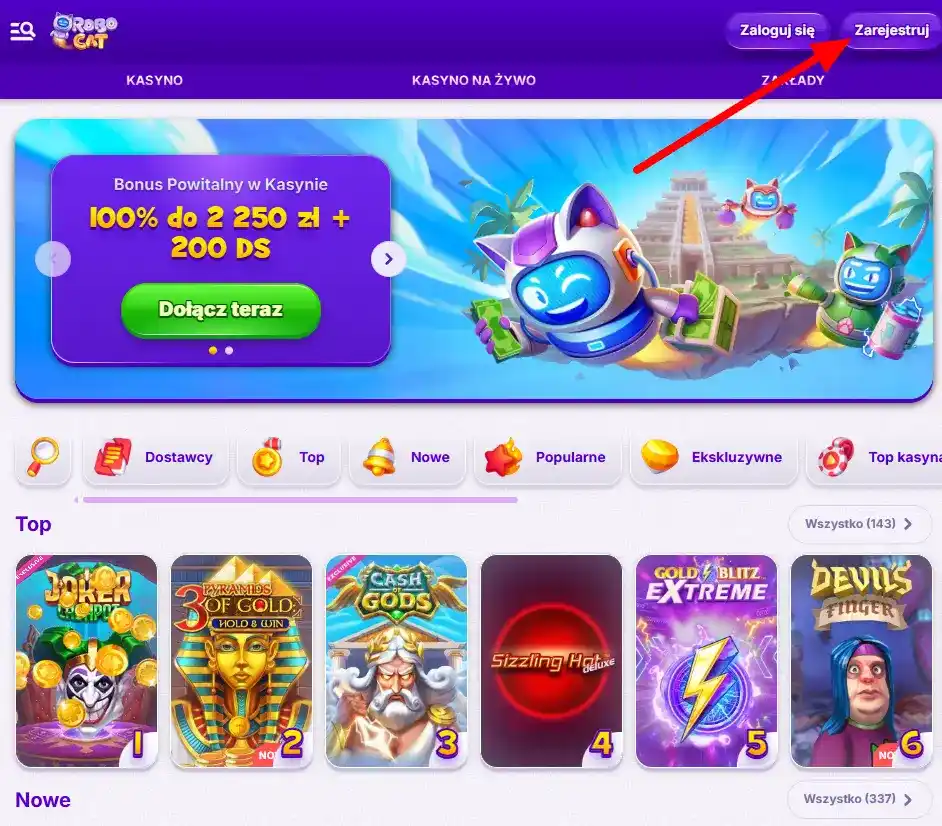Open the KASYNO NA ŻYWO tab
This screenshot has width=942, height=826.
point(474,80)
